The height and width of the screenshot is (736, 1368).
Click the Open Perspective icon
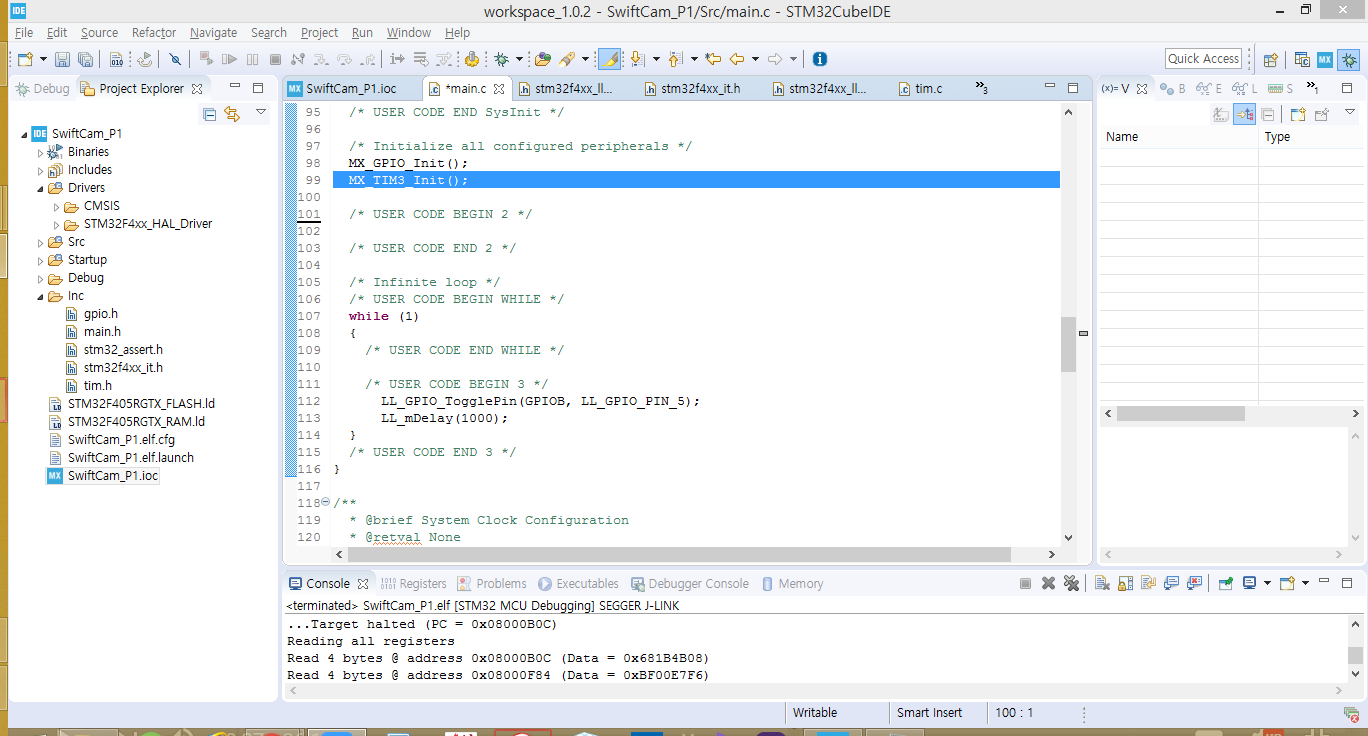pyautogui.click(x=1271, y=60)
